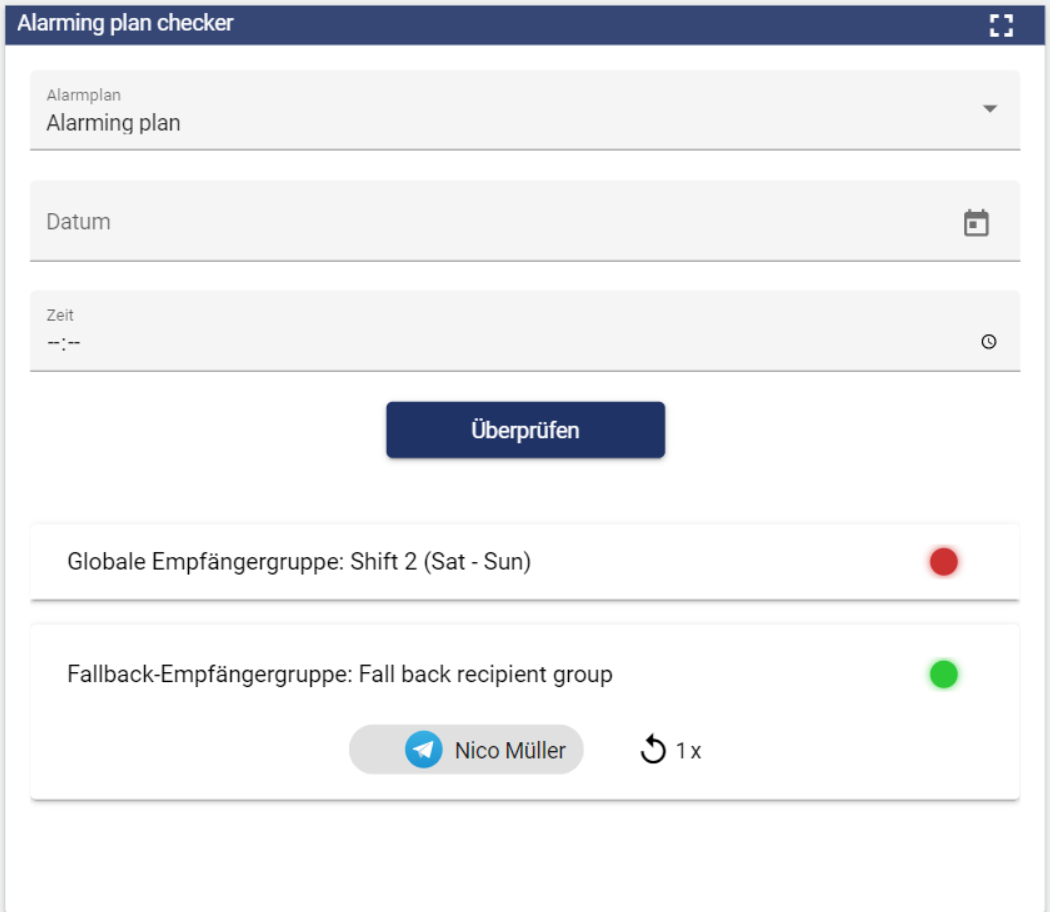
Task: Click the repeat counter arrow icon
Action: 653,750
